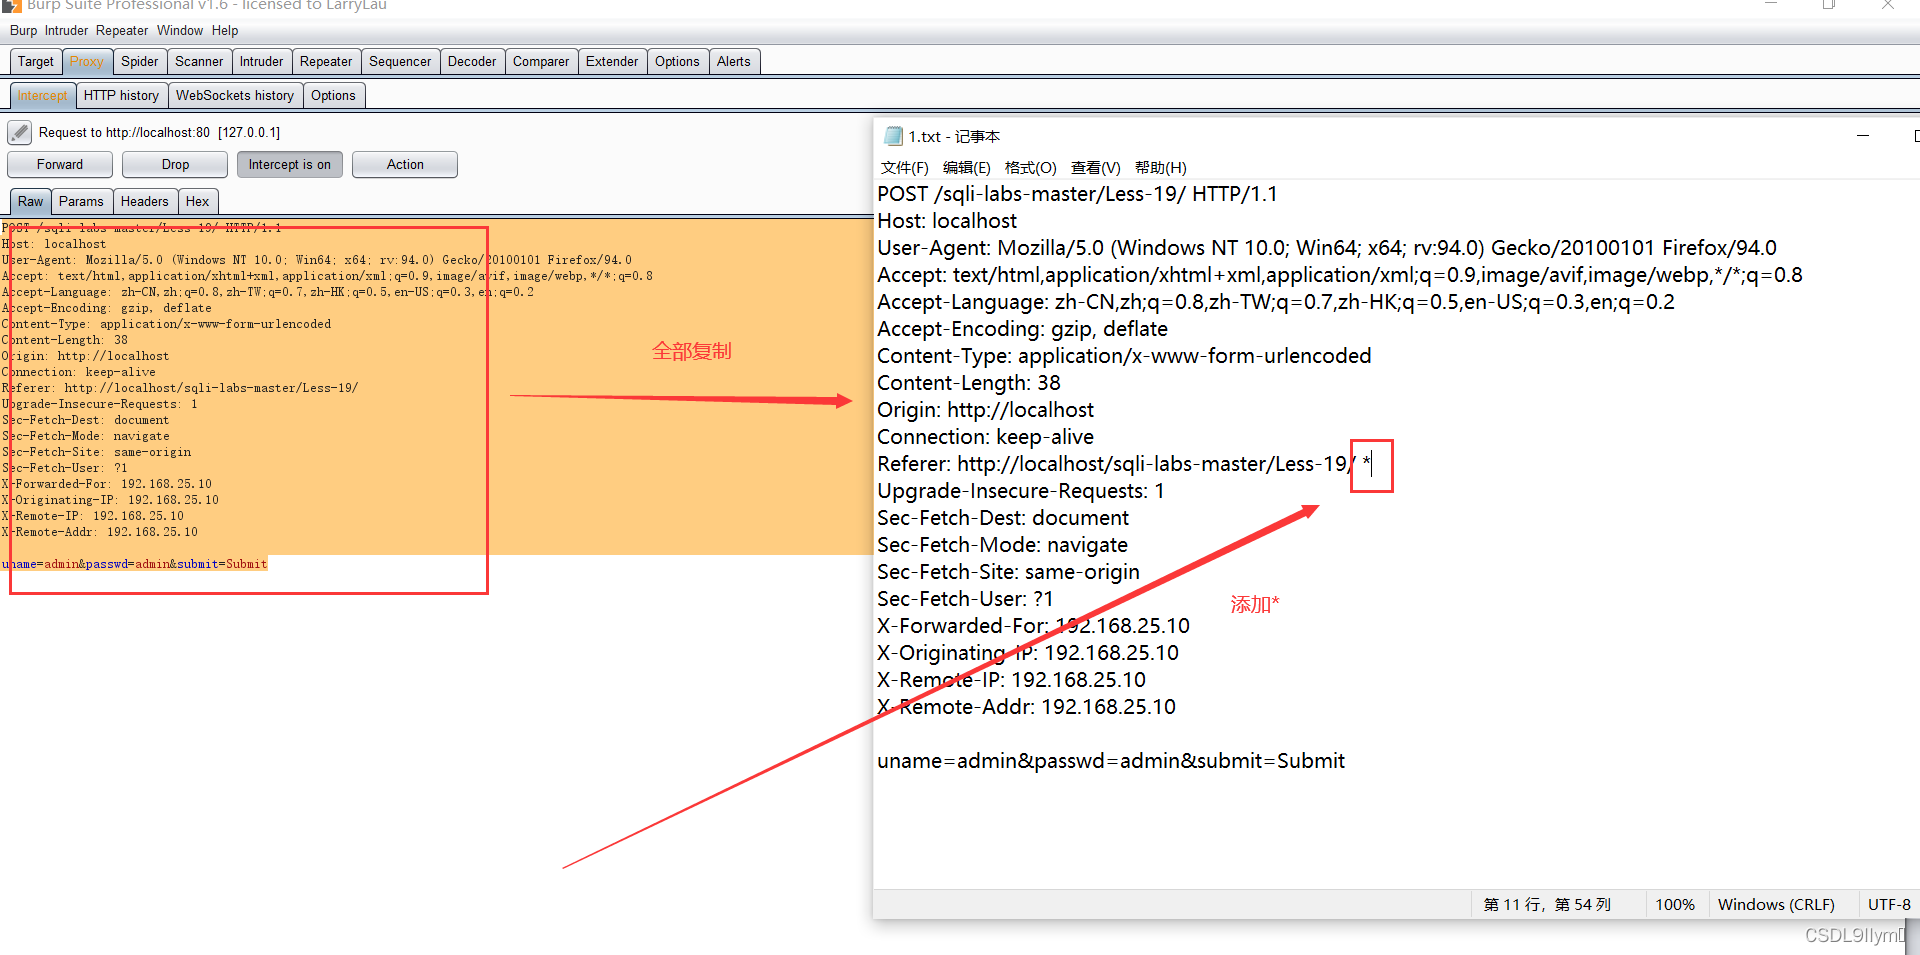Switch to the Params view tab
The image size is (1920, 955).
coord(81,201)
